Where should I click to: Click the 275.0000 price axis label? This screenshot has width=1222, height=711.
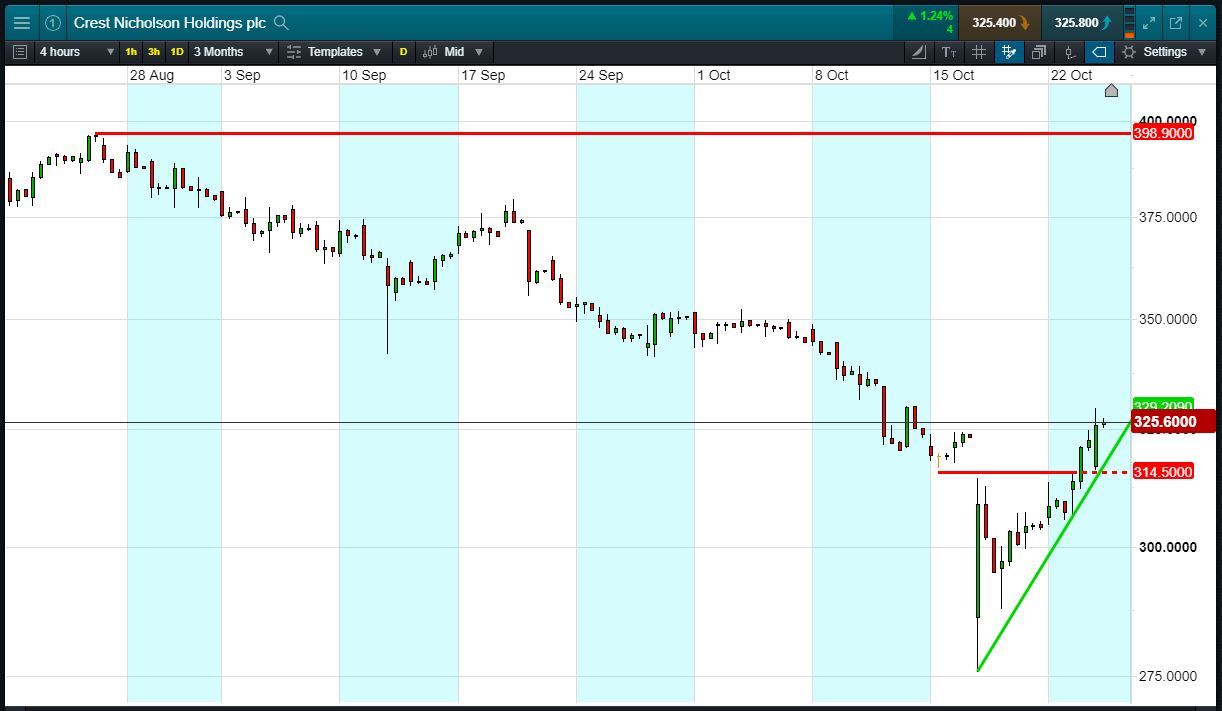[1168, 677]
